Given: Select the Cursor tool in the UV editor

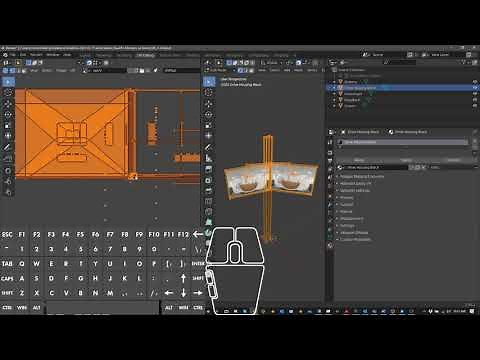Looking at the screenshot, I should 8,93.
